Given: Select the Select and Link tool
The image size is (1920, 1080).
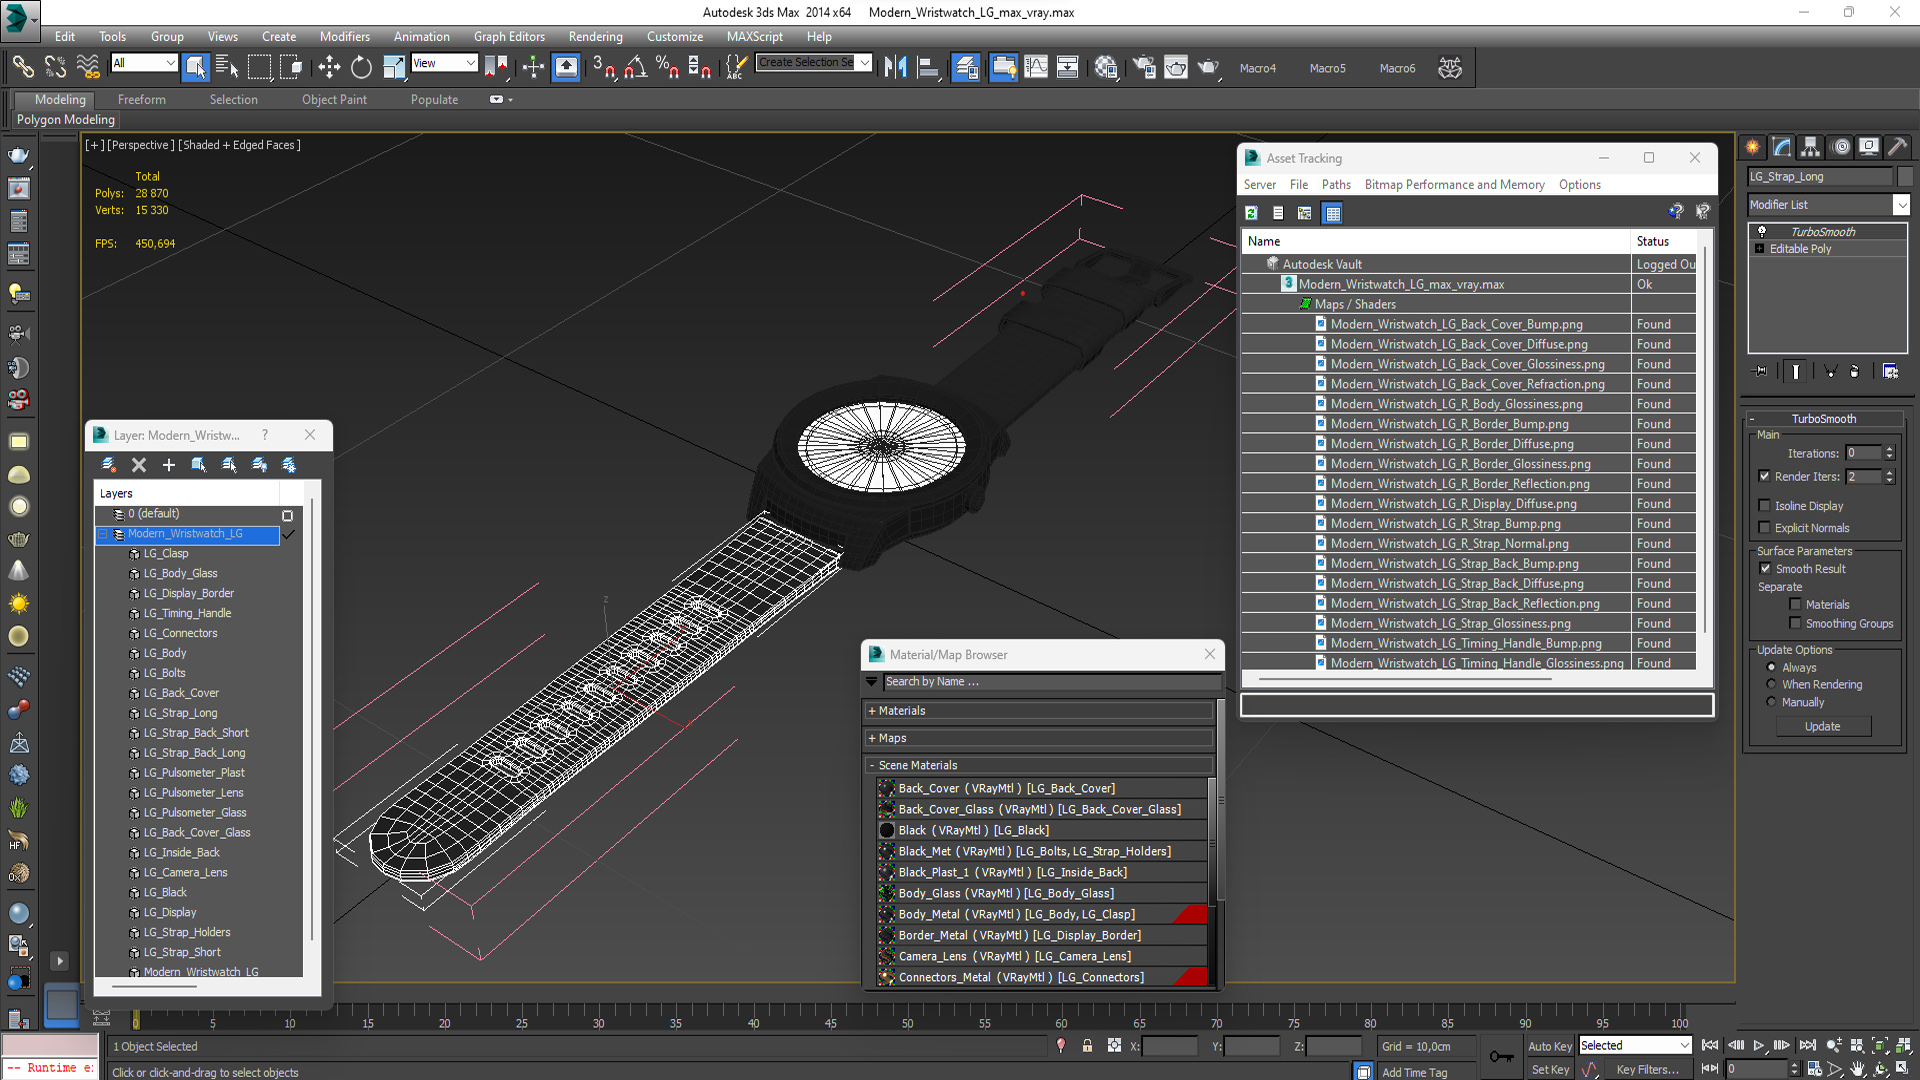Looking at the screenshot, I should click(22, 67).
